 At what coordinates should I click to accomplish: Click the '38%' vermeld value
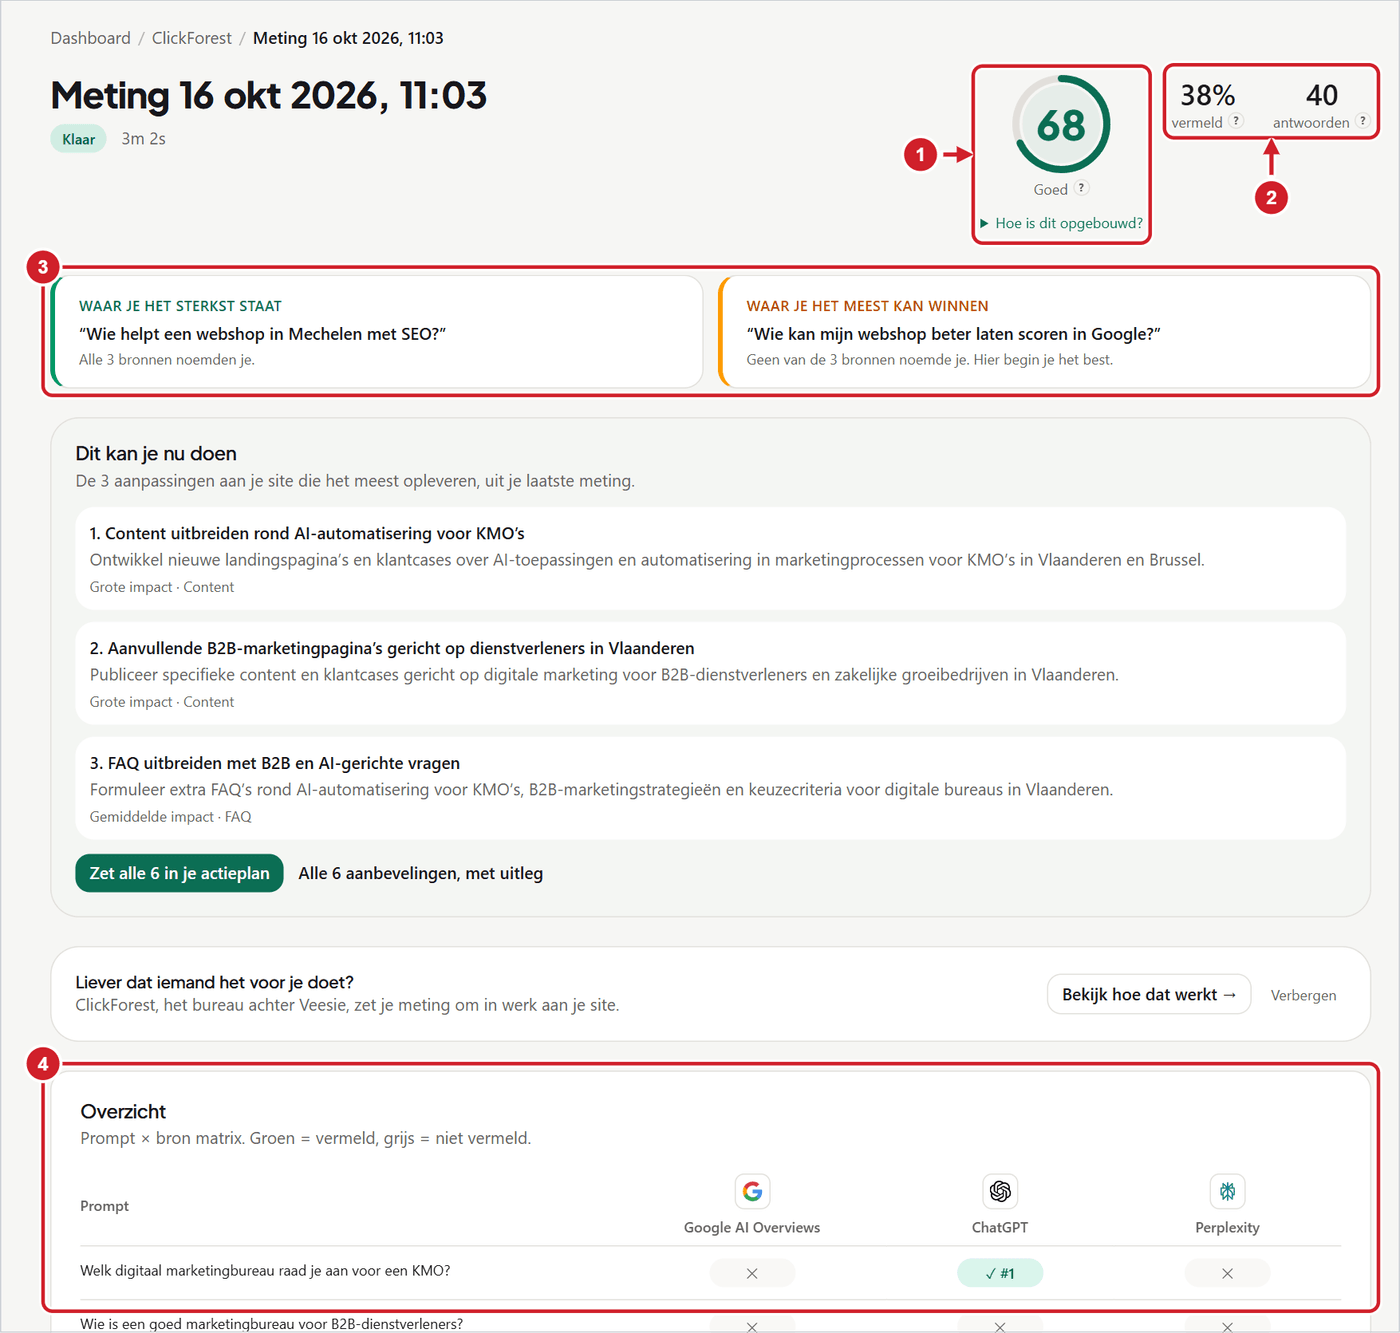click(x=1207, y=95)
